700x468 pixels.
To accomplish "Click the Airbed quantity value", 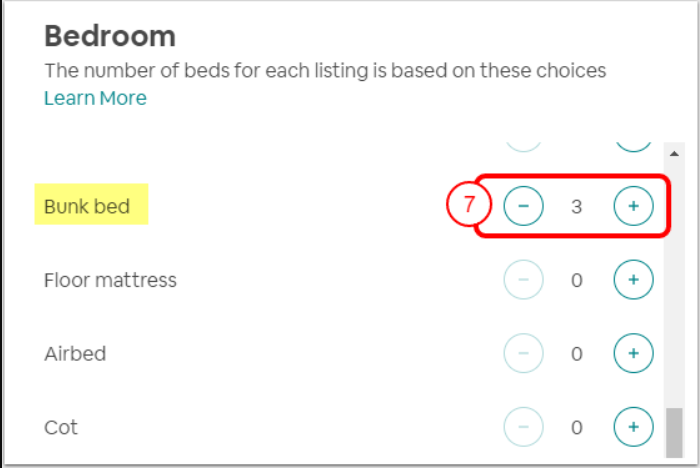I will [x=577, y=353].
